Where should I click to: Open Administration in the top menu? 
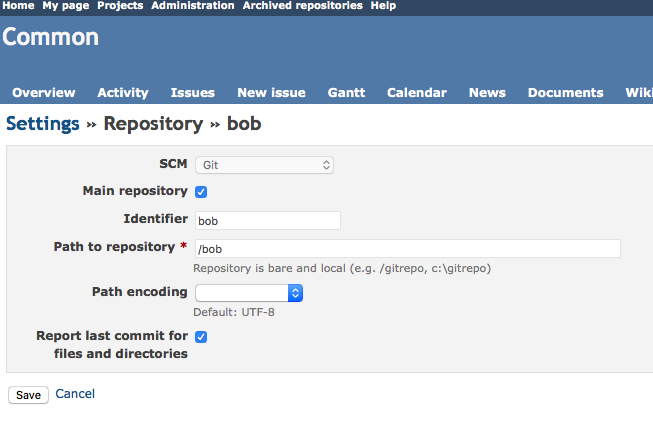pyautogui.click(x=193, y=6)
